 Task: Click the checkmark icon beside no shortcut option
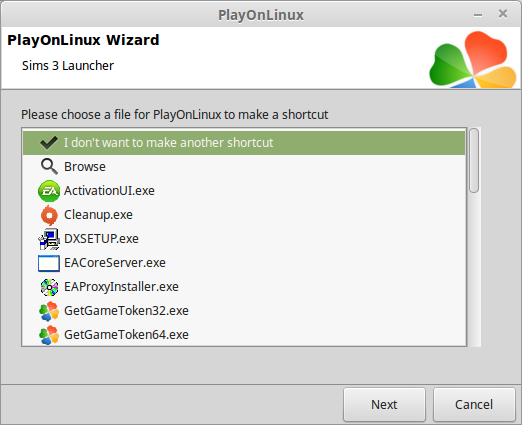(49, 143)
